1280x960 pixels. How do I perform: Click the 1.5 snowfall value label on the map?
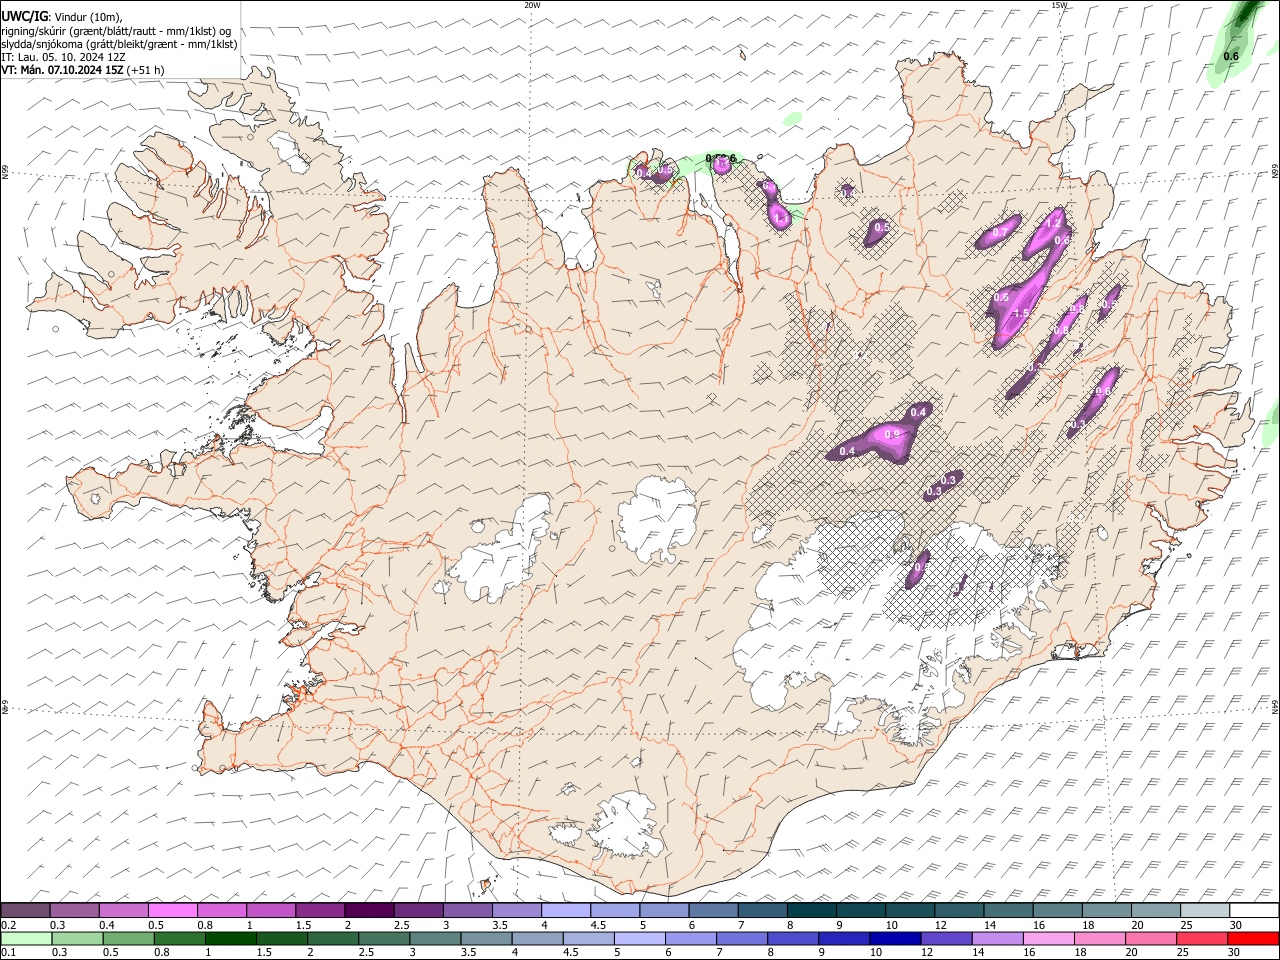coord(1021,313)
